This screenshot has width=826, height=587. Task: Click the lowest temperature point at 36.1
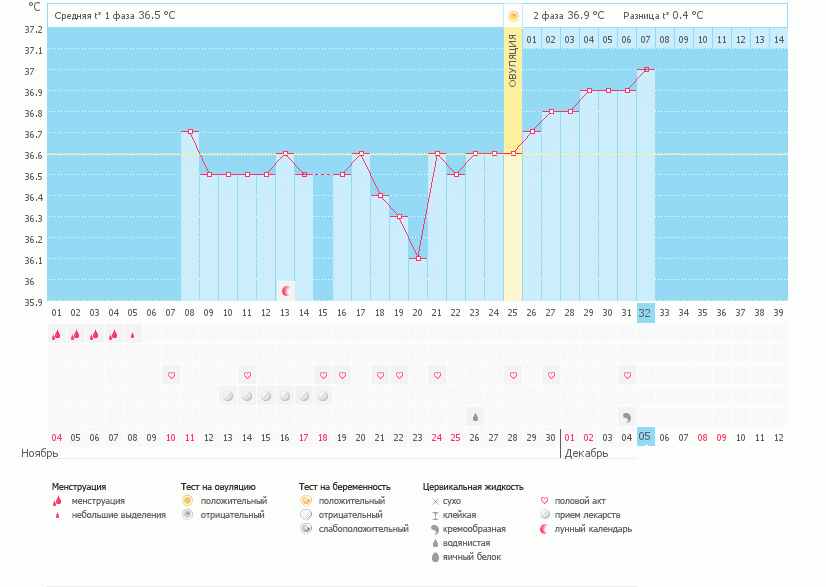[x=418, y=258]
